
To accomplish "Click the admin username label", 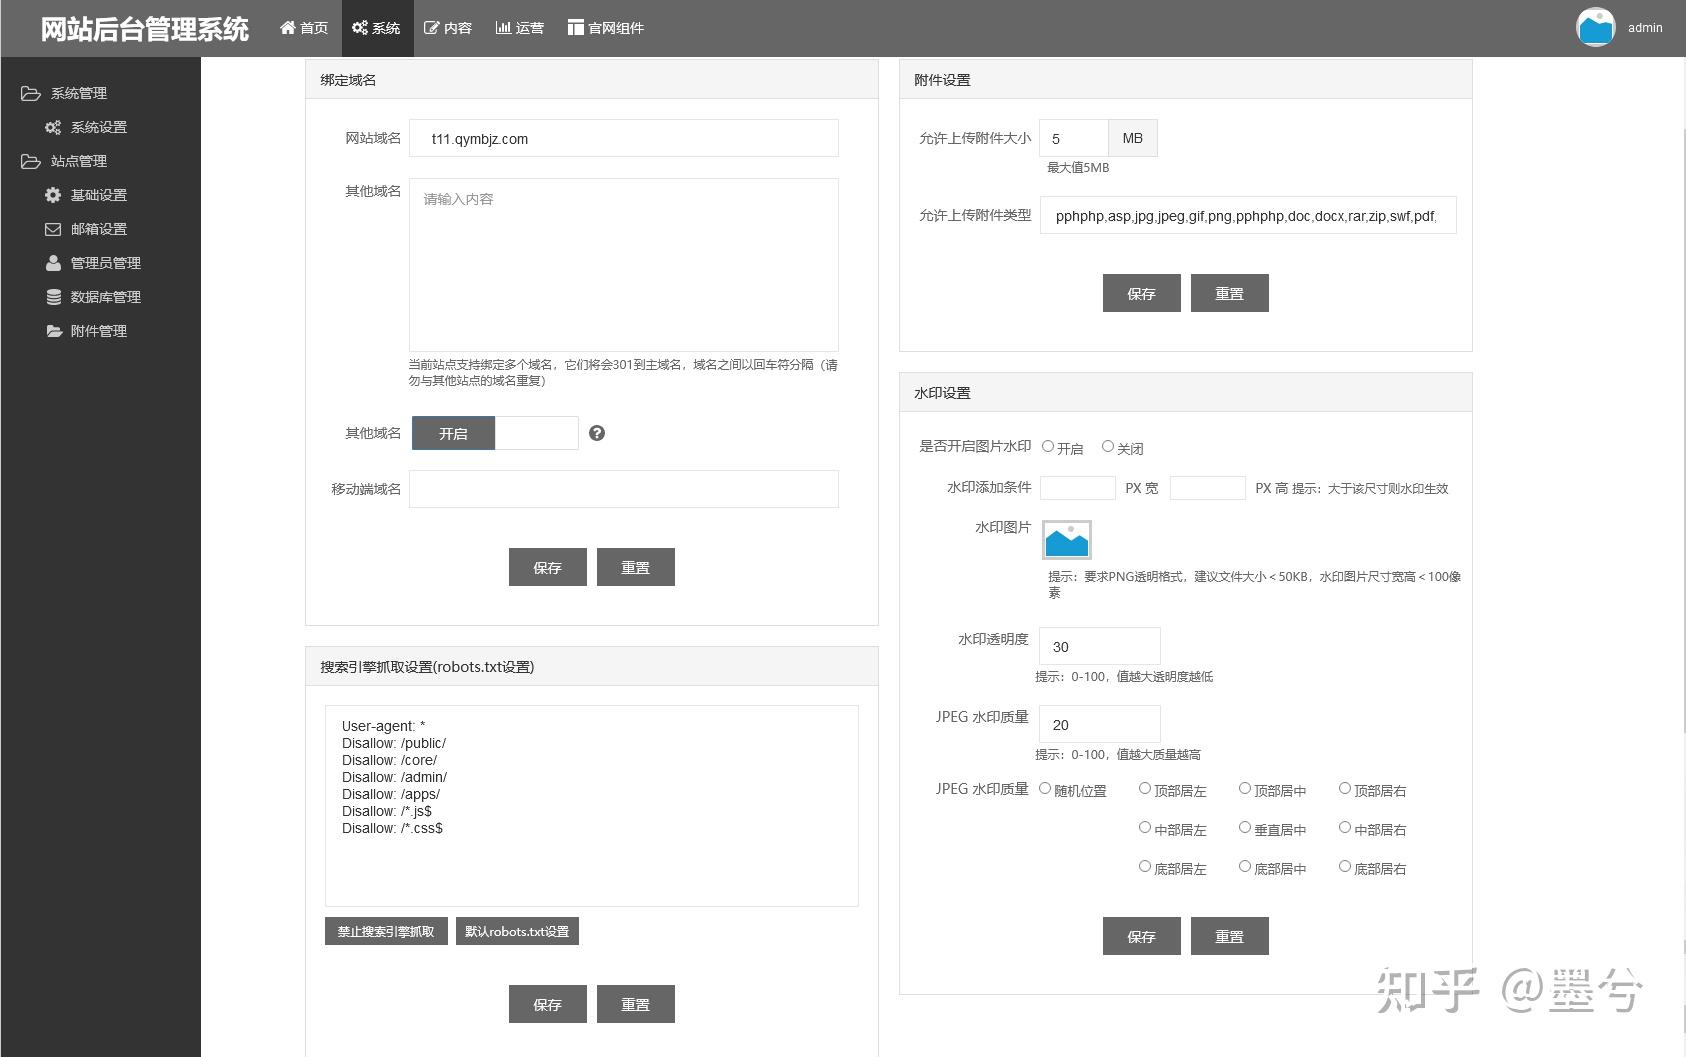I will coord(1645,28).
